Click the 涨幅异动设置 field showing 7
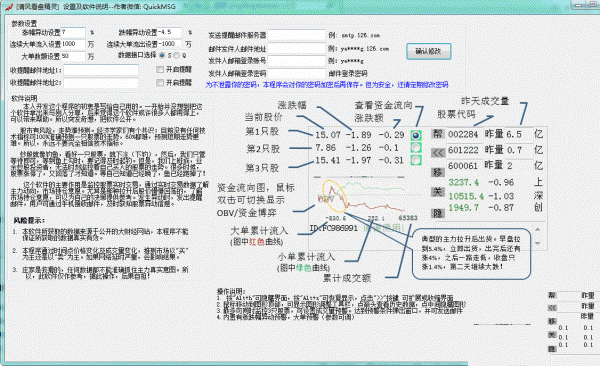This screenshot has height=366, width=600. 73,33
